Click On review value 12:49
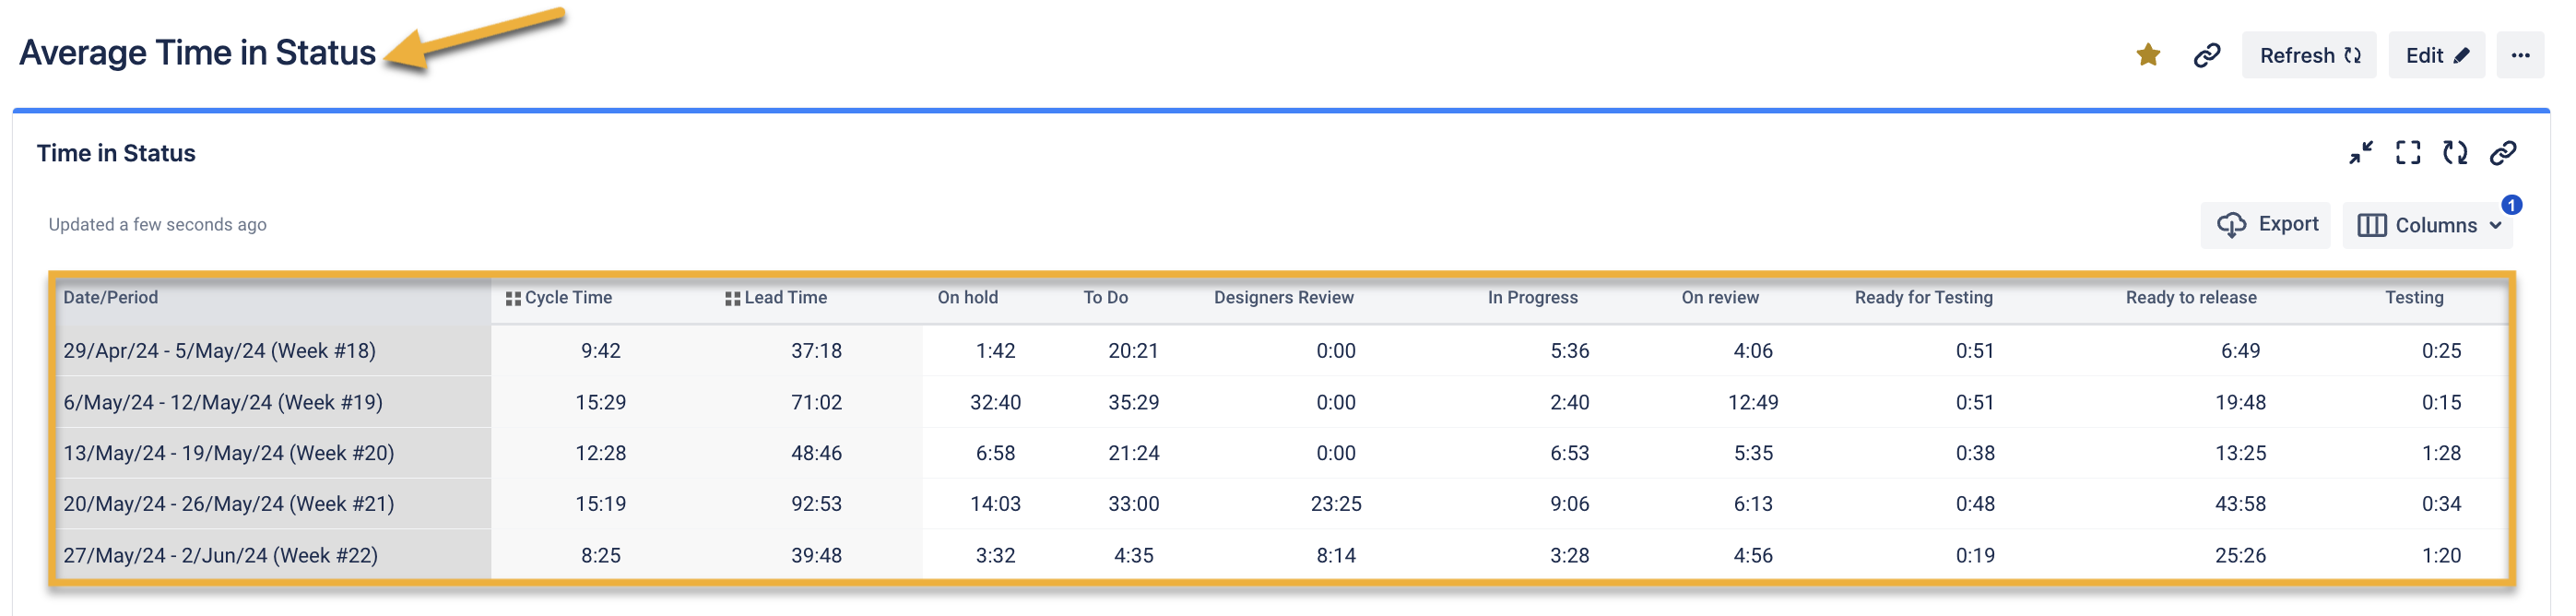2576x616 pixels. pyautogui.click(x=1753, y=402)
